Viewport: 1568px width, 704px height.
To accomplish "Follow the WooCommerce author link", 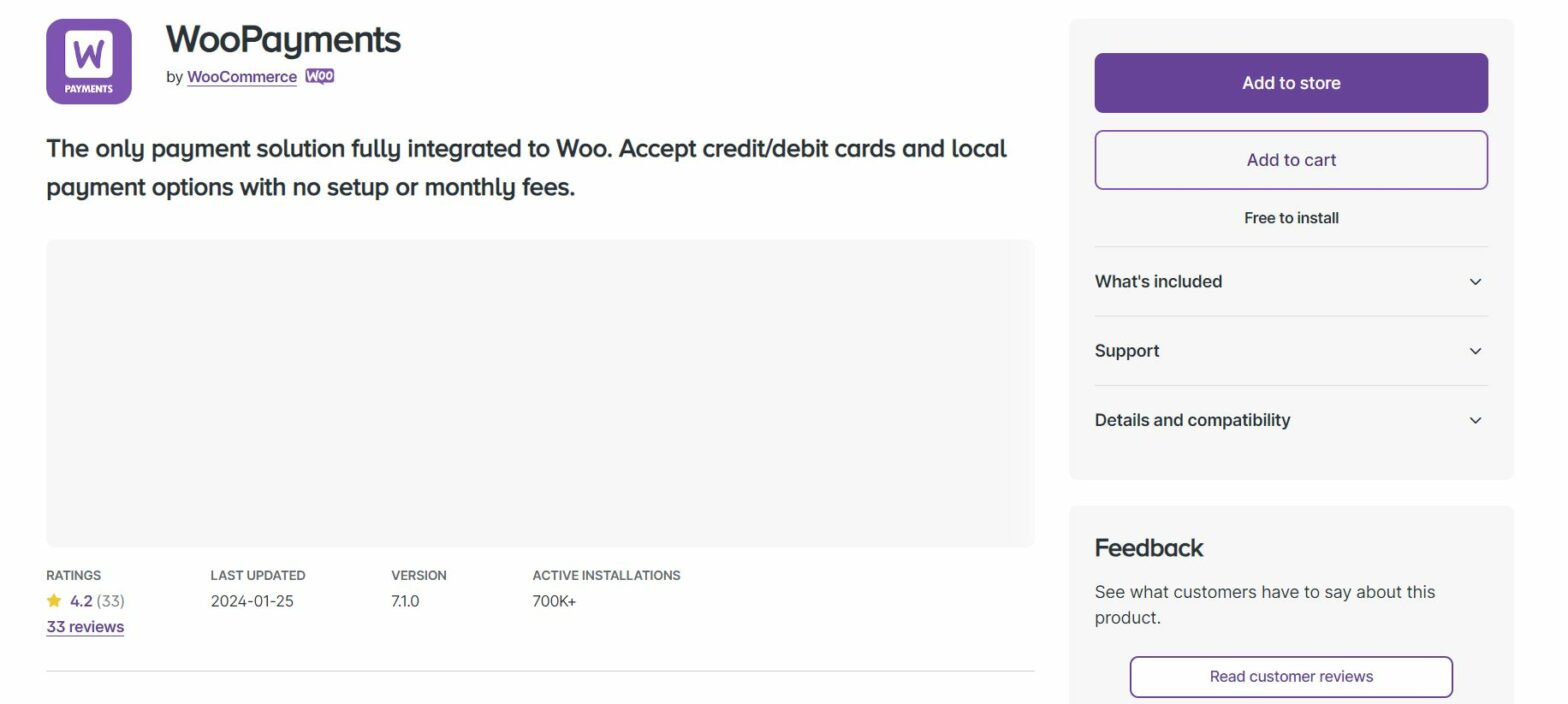I will tap(241, 76).
